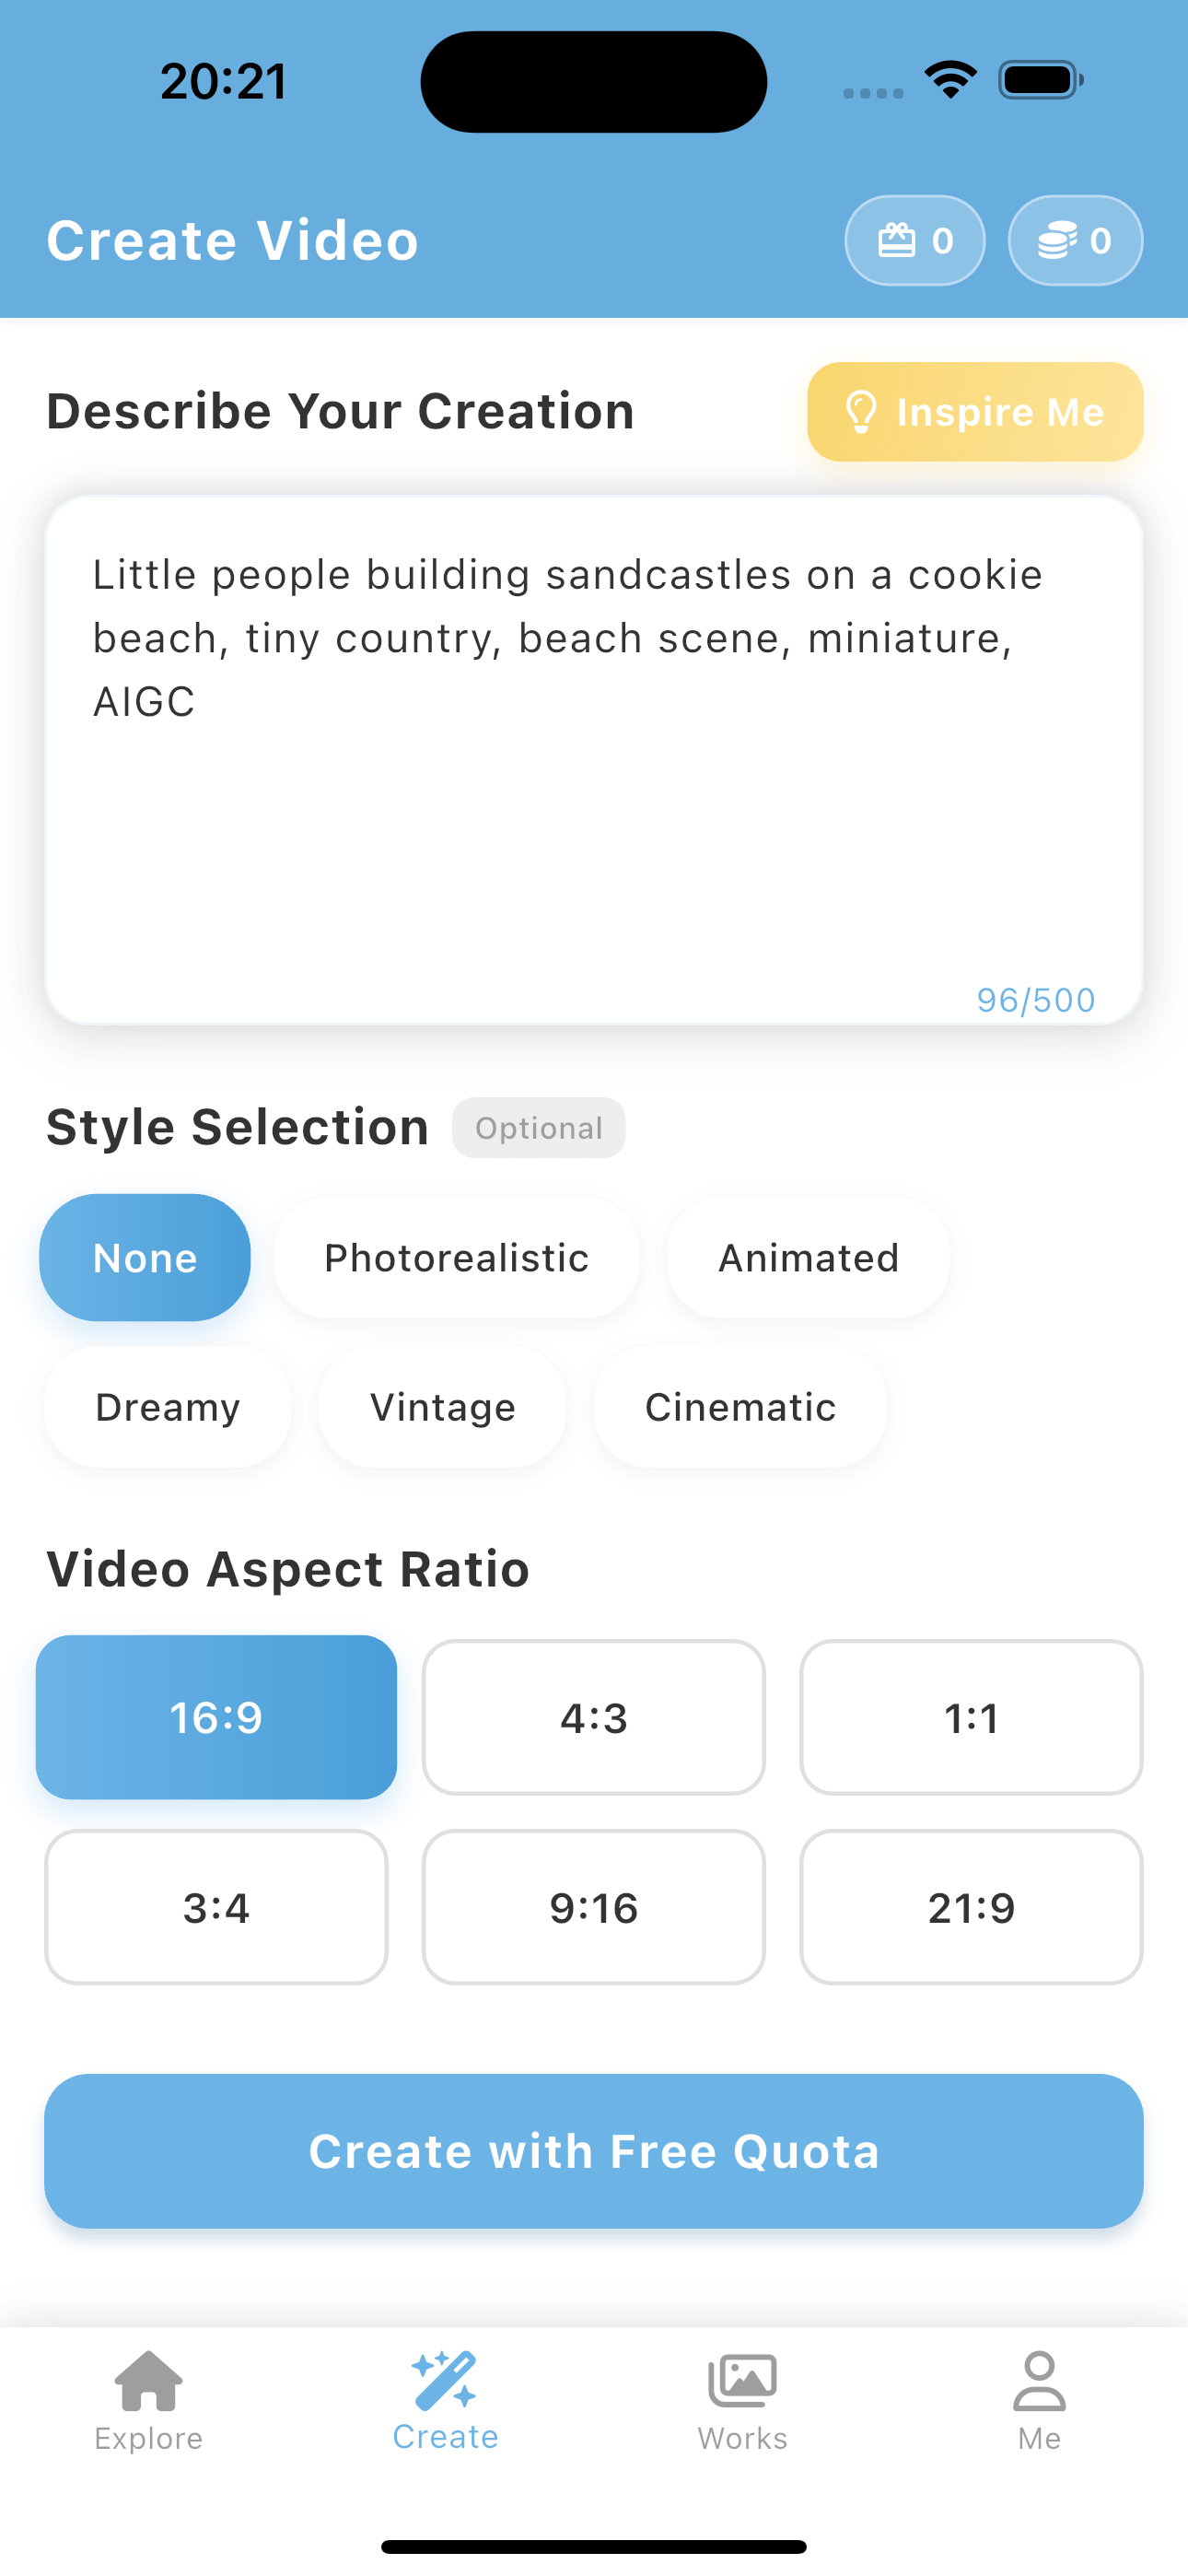1188x2576 pixels.
Task: Pick the 9:16 vertical ratio
Action: 594,1907
